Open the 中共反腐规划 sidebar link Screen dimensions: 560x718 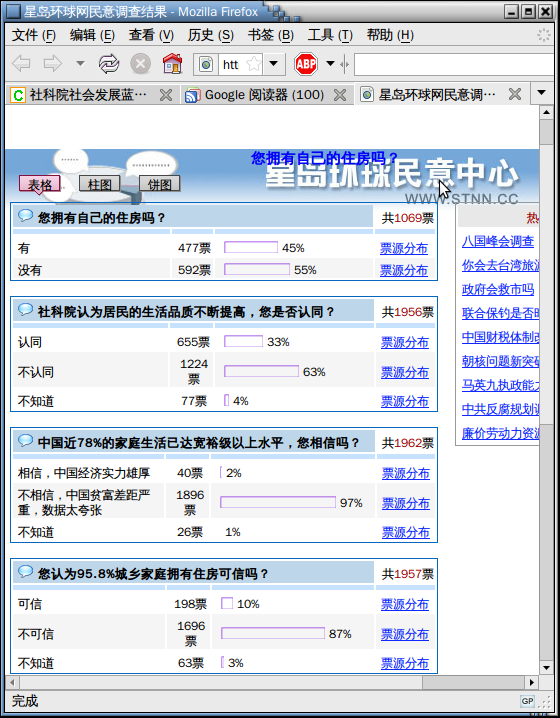point(500,409)
